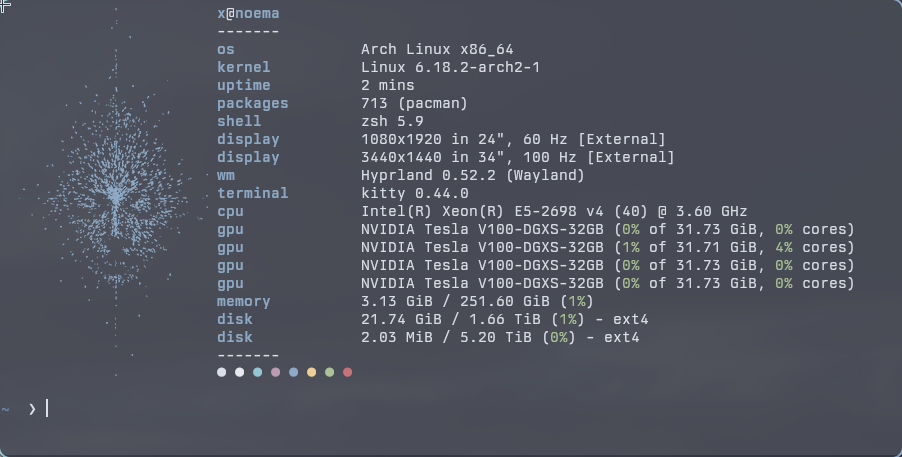Click the '21.74 GiB / 1.66 TiB' disk value
This screenshot has width=902, height=457.
point(450,319)
